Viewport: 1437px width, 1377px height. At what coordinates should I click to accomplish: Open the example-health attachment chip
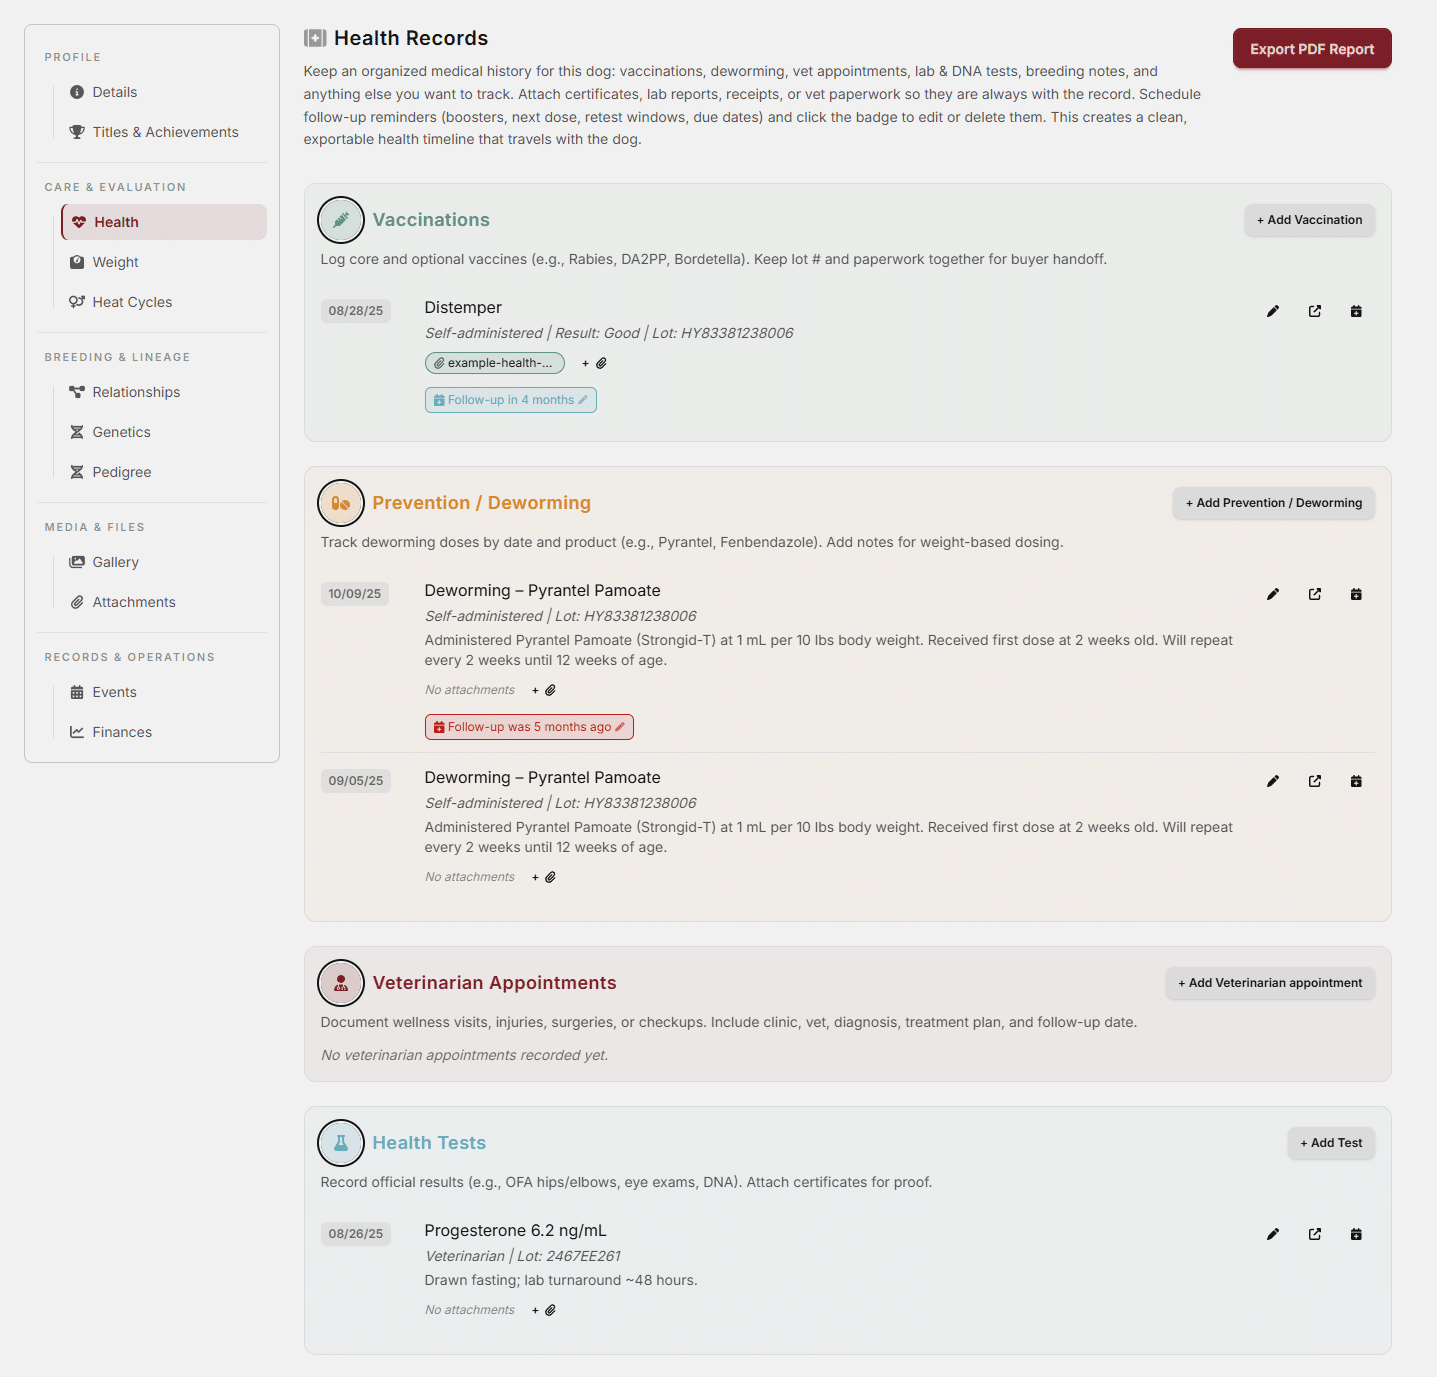[494, 362]
